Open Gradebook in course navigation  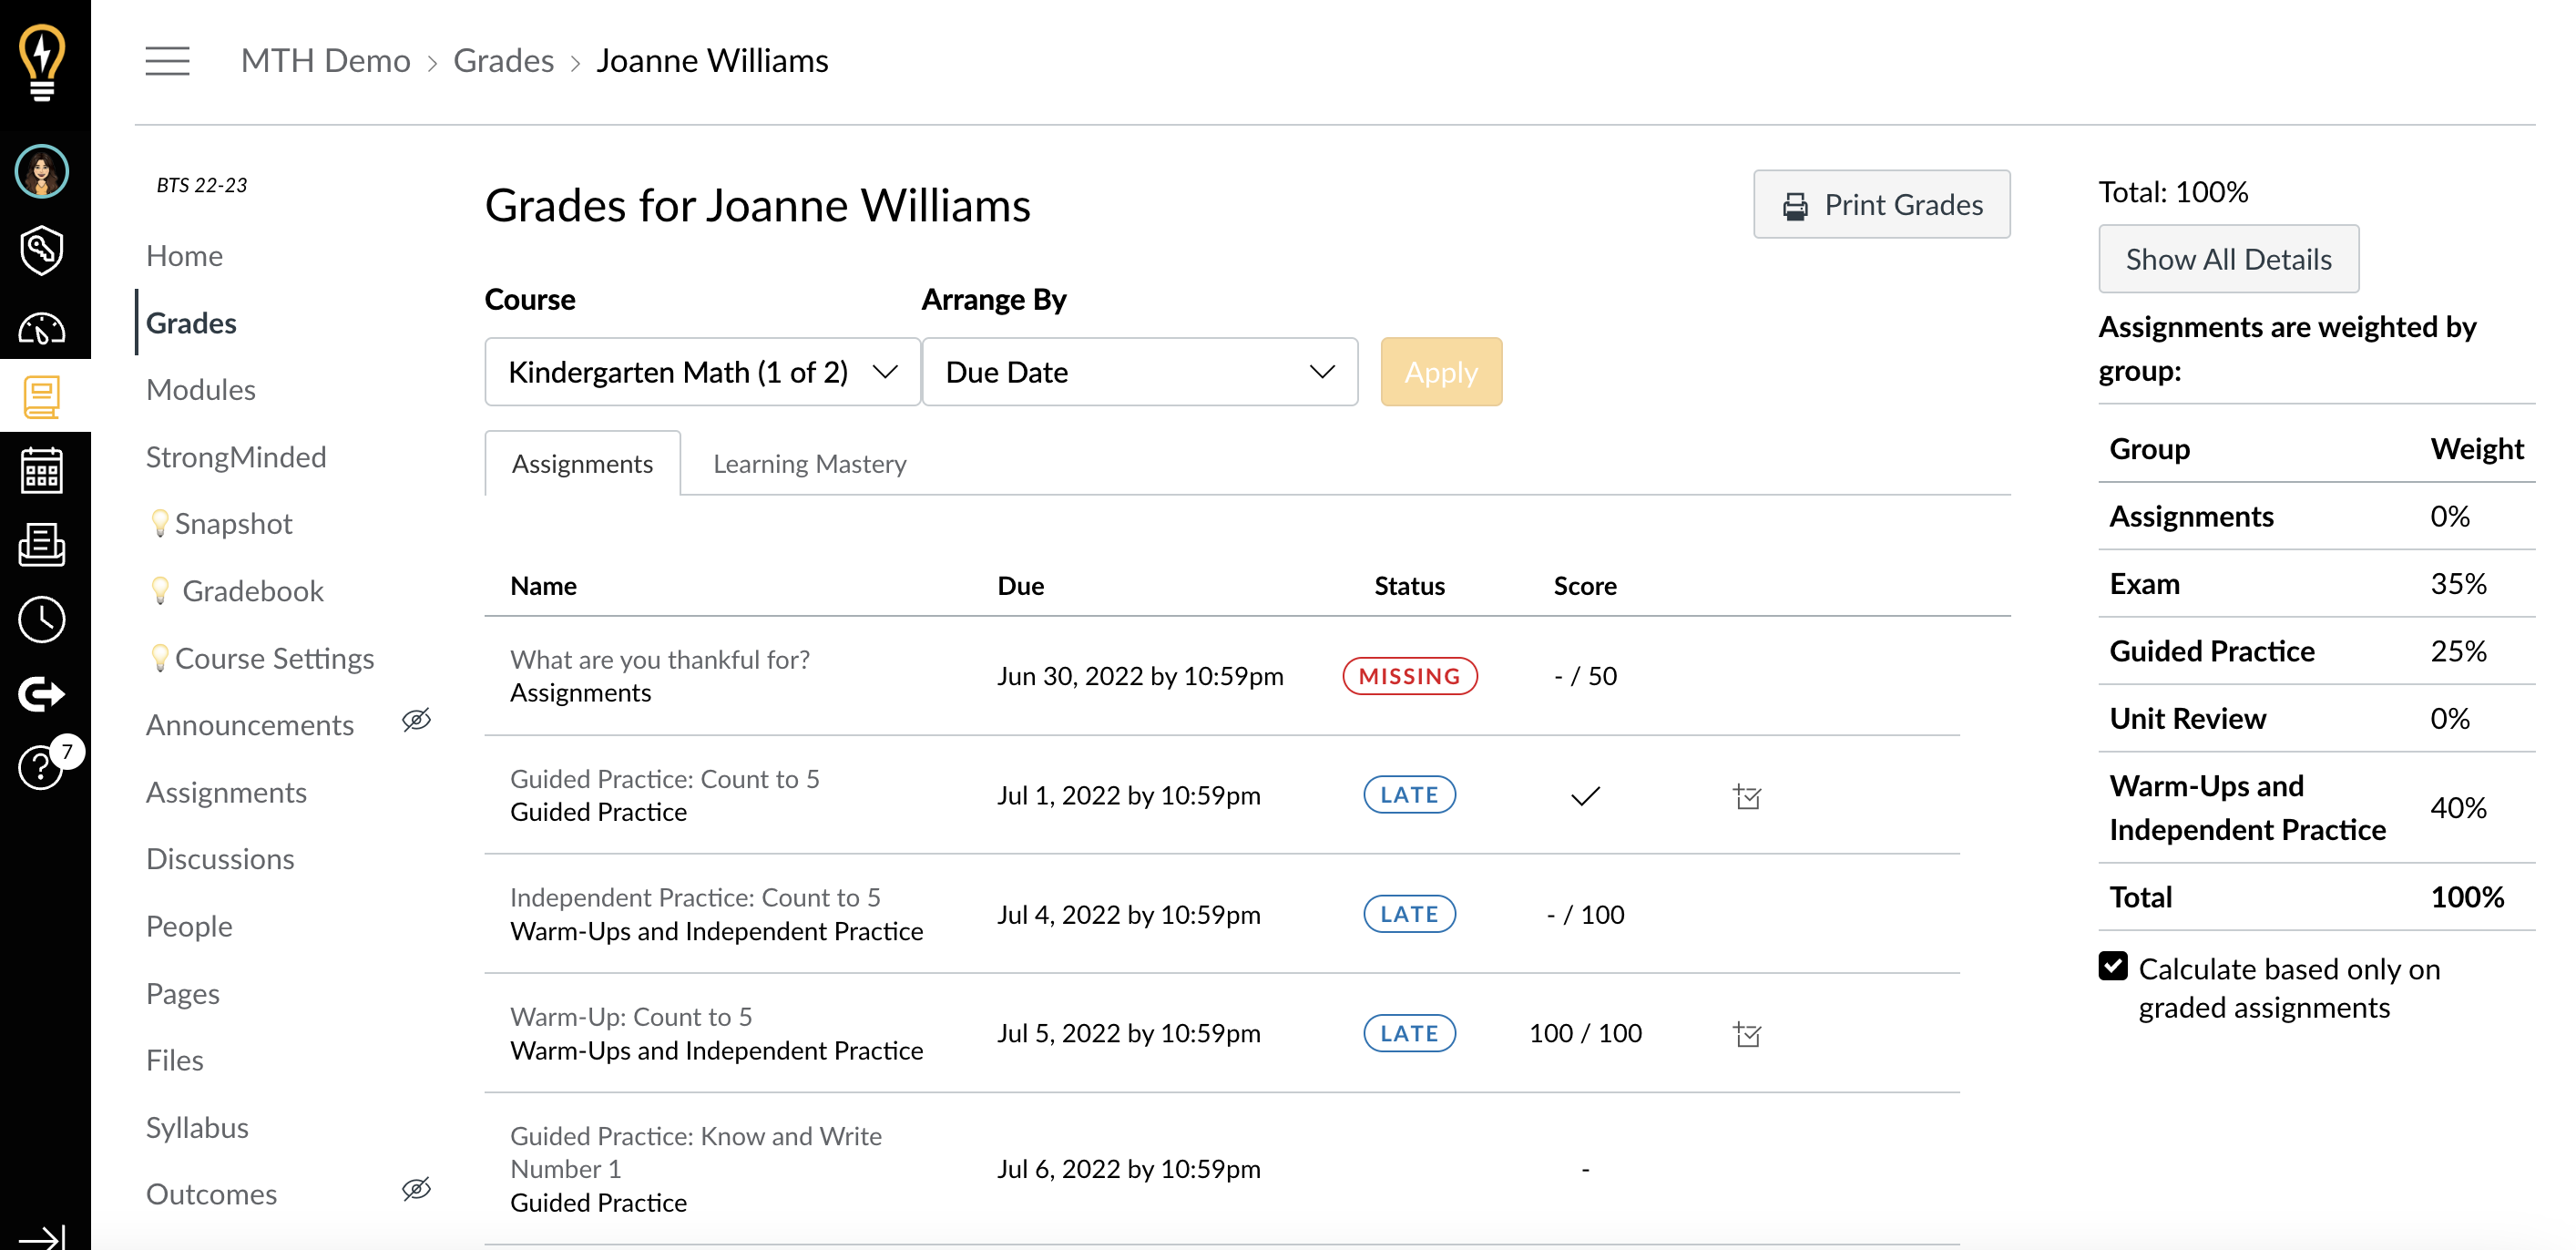[x=253, y=590]
